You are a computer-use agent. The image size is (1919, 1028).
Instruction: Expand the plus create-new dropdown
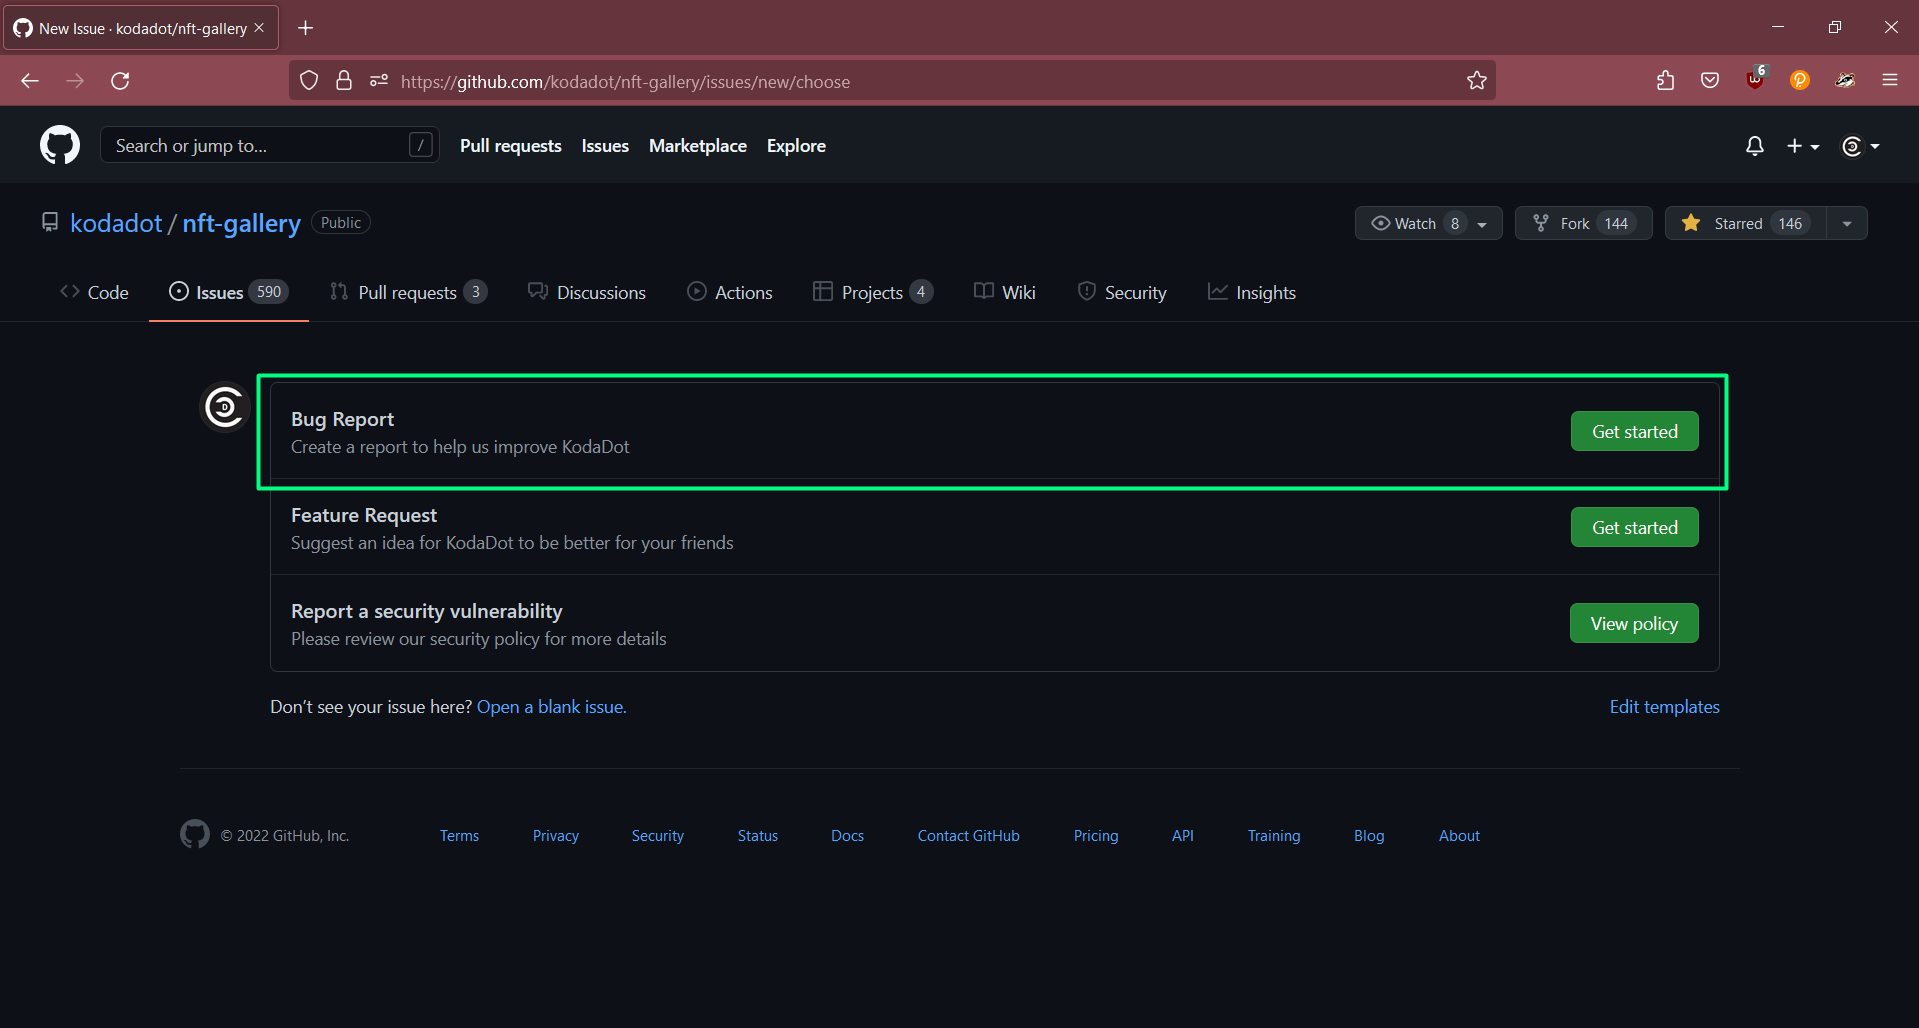1802,146
